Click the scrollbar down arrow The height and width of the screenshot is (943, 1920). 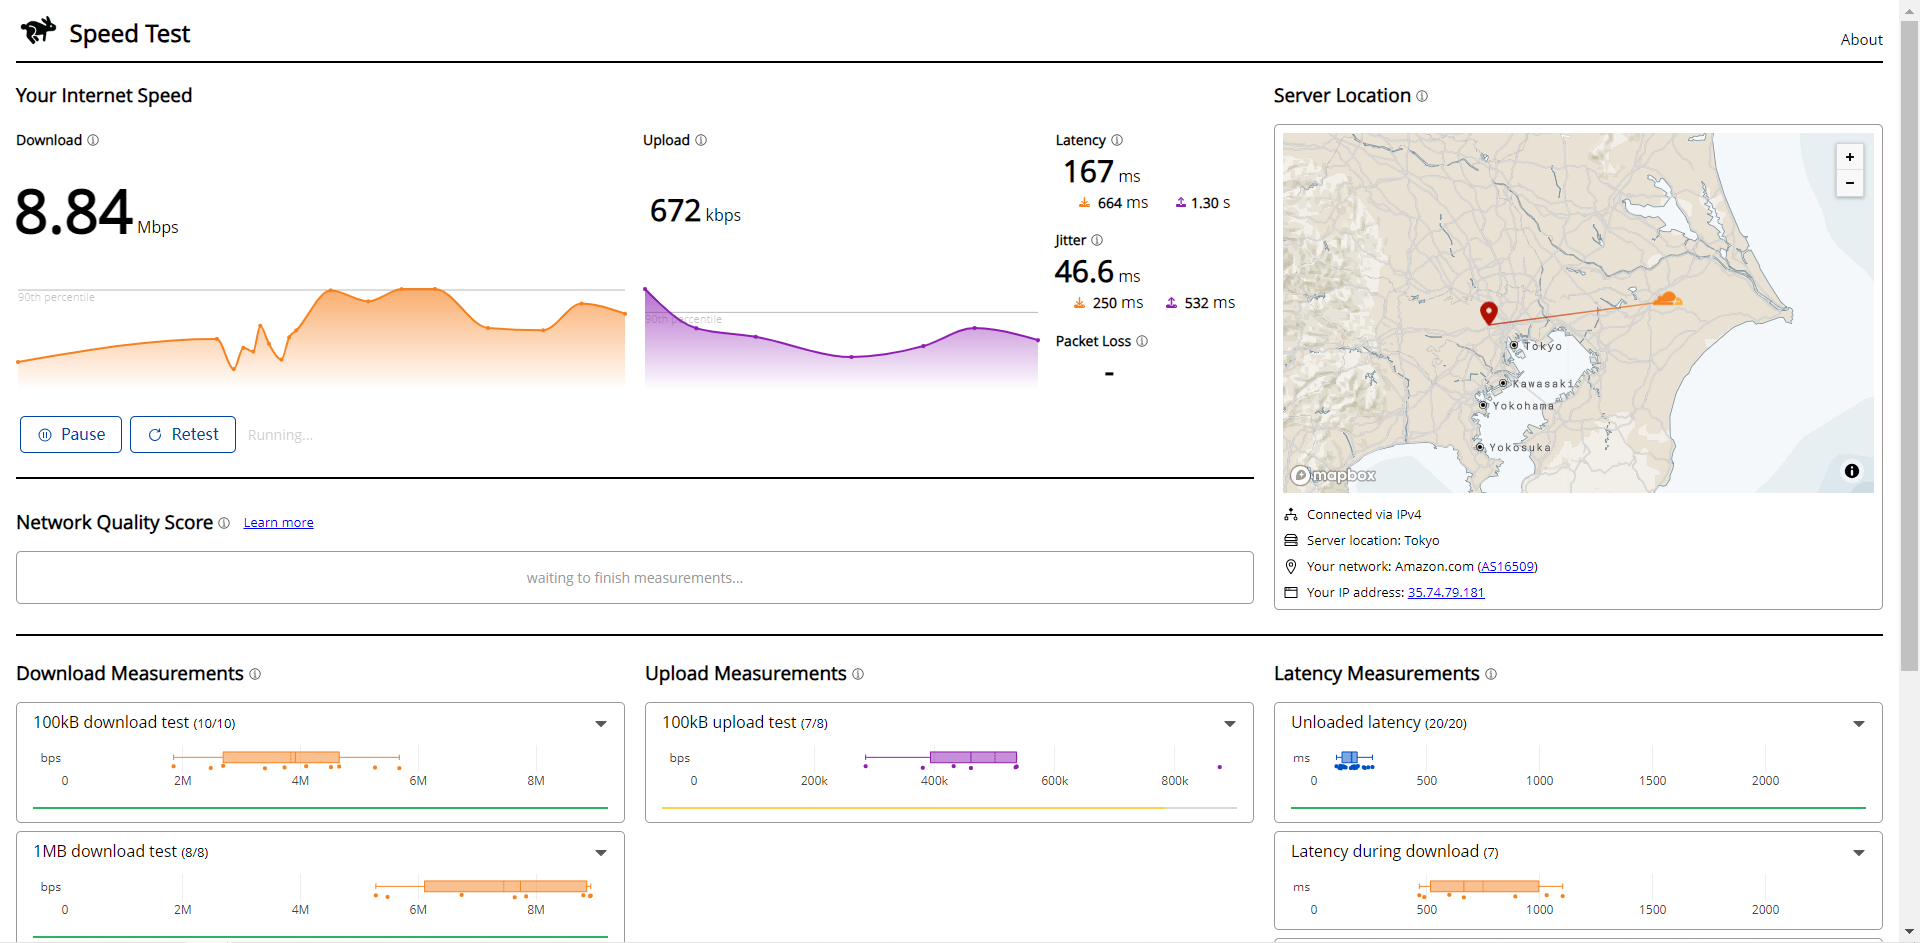pos(1909,933)
